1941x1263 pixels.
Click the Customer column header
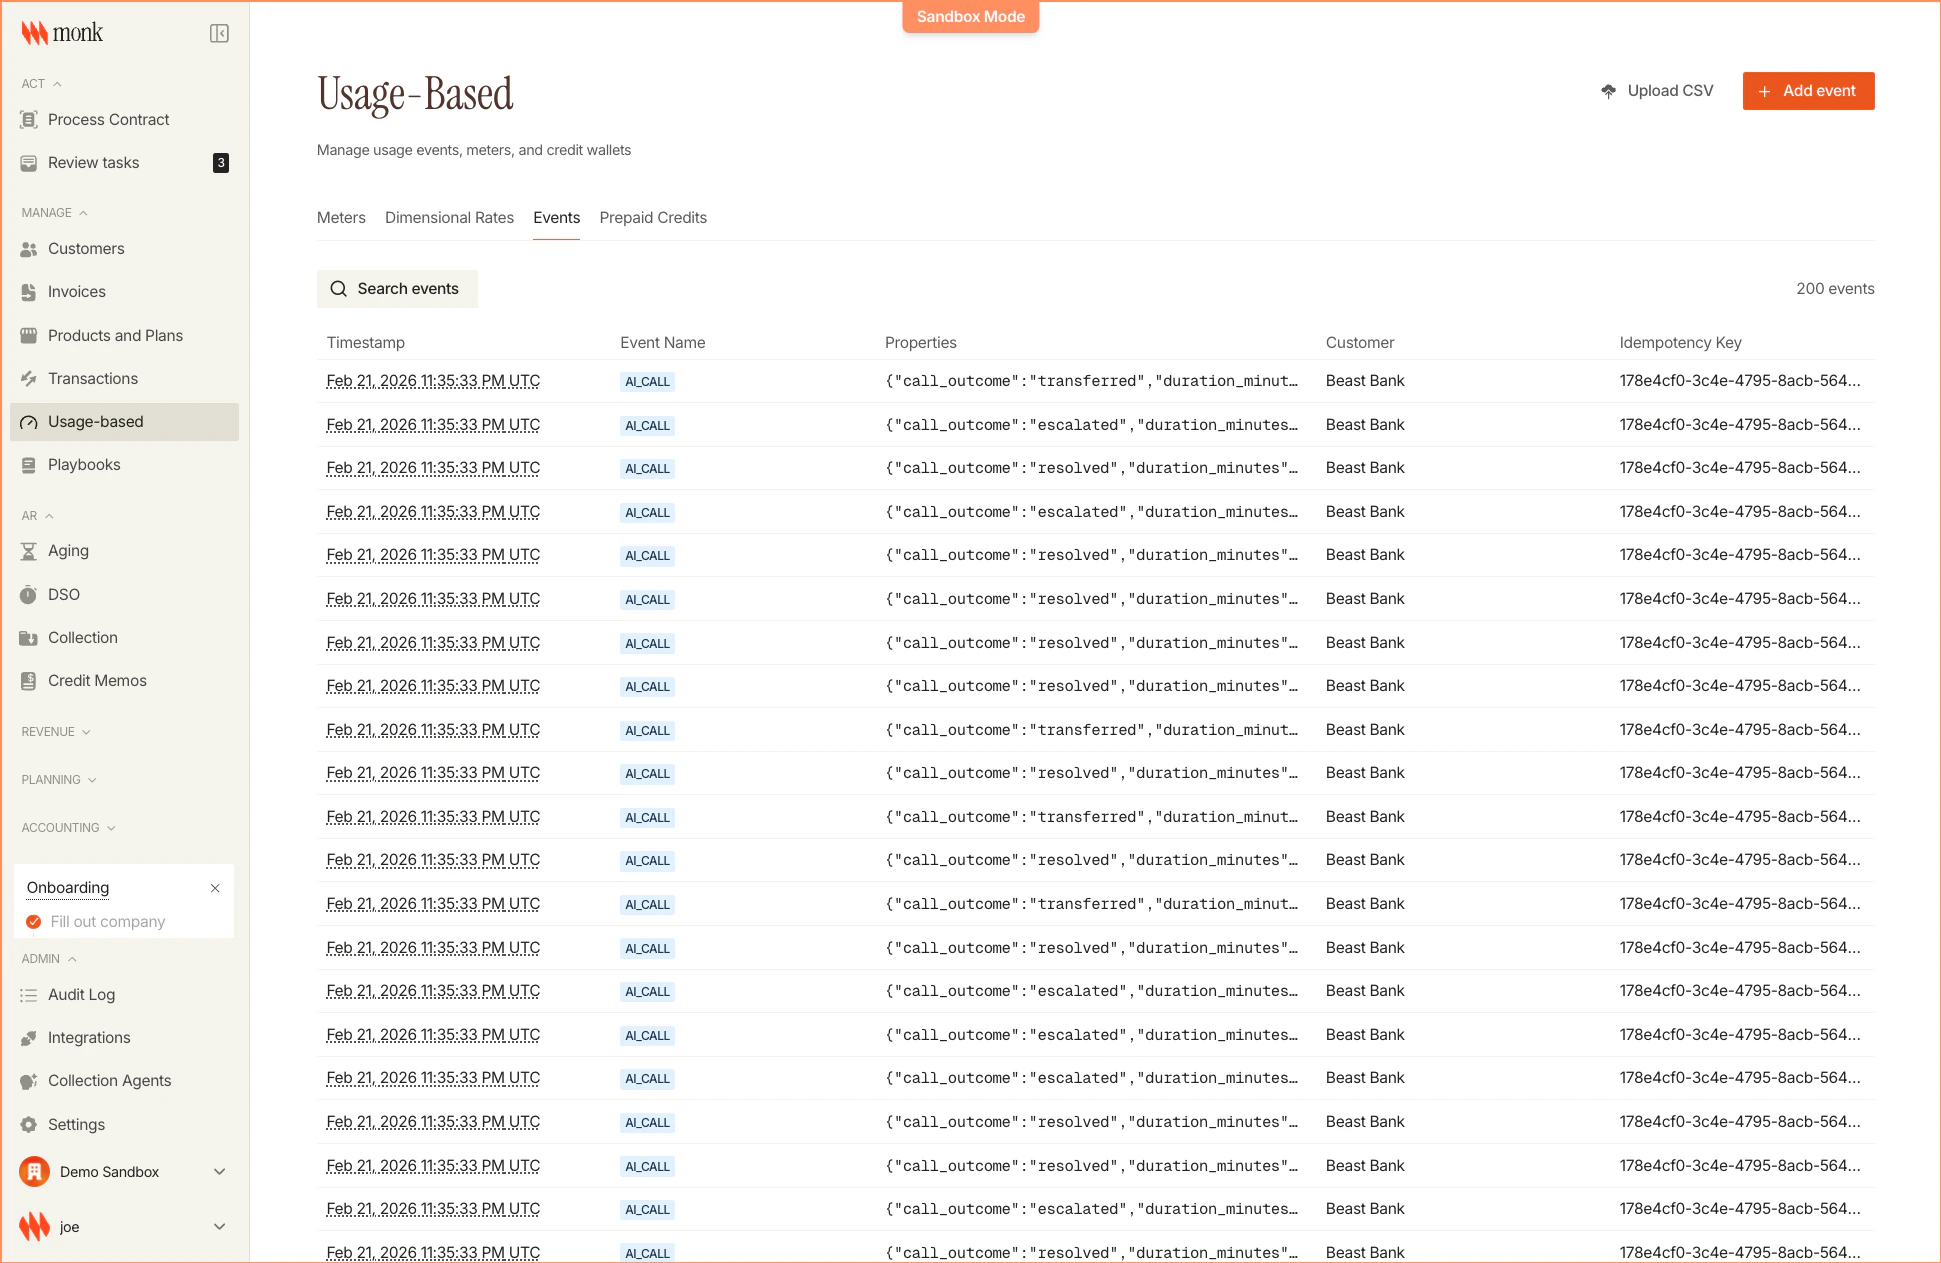click(1359, 343)
